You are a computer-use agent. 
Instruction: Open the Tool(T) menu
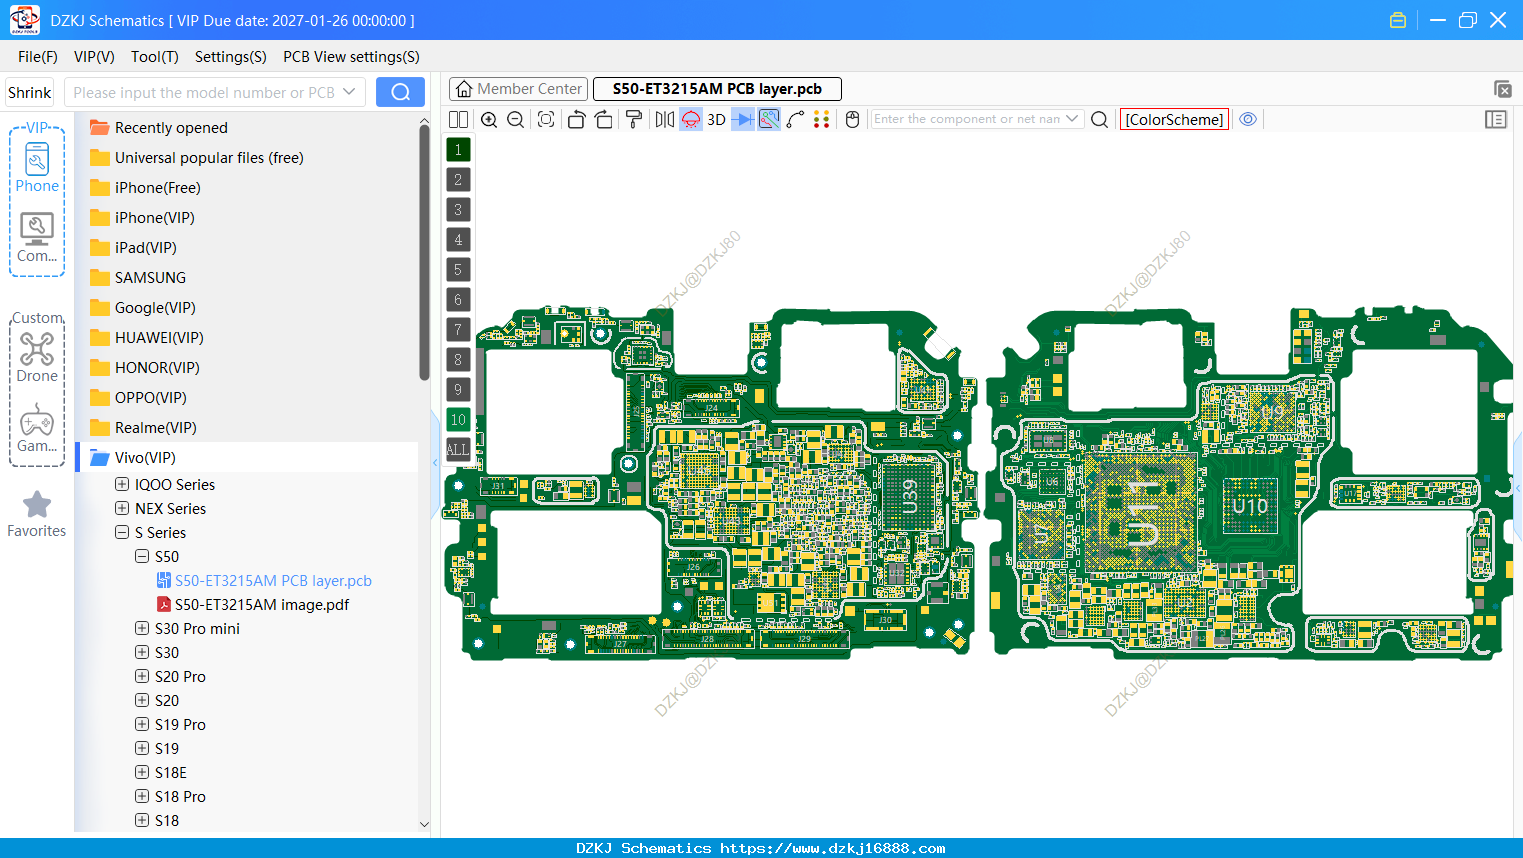click(x=155, y=57)
